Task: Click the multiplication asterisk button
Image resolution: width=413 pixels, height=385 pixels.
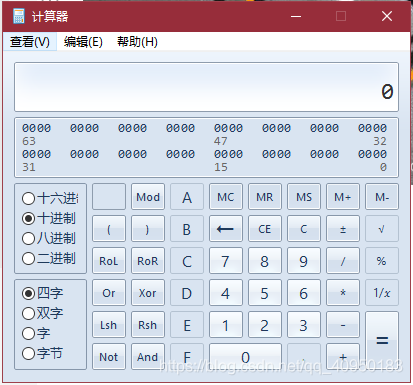Action: pyautogui.click(x=343, y=293)
